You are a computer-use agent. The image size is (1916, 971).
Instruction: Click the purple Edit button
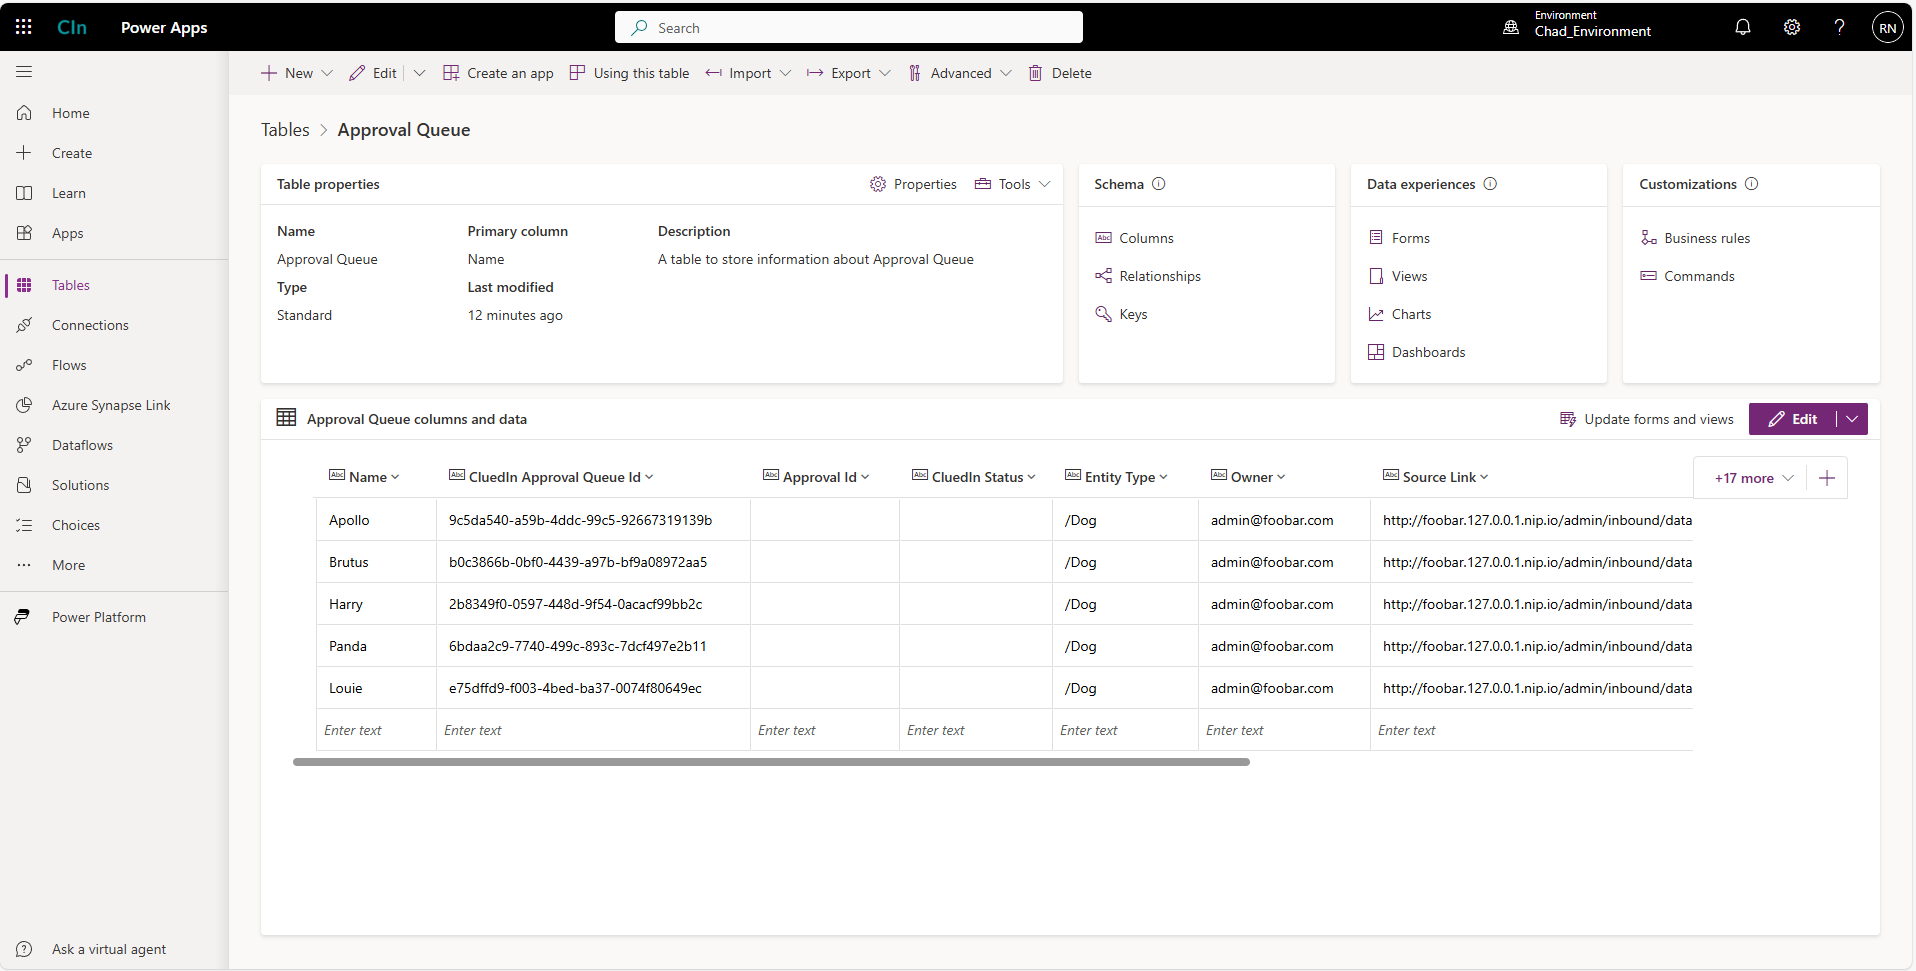1793,419
